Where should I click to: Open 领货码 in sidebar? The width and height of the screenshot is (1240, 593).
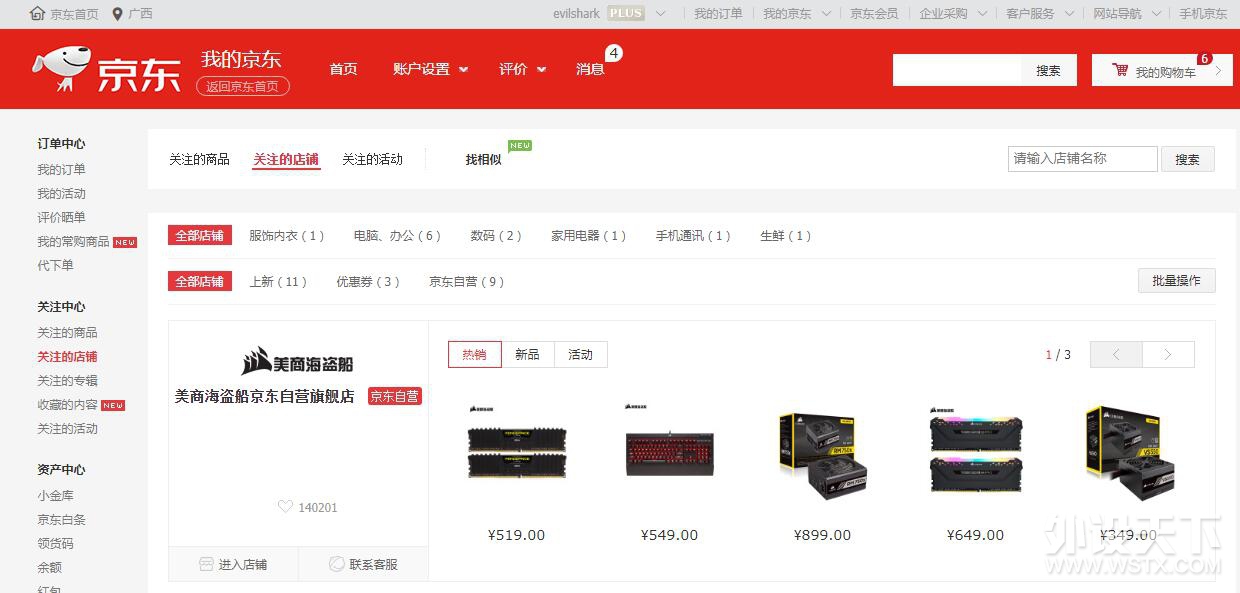coord(56,543)
